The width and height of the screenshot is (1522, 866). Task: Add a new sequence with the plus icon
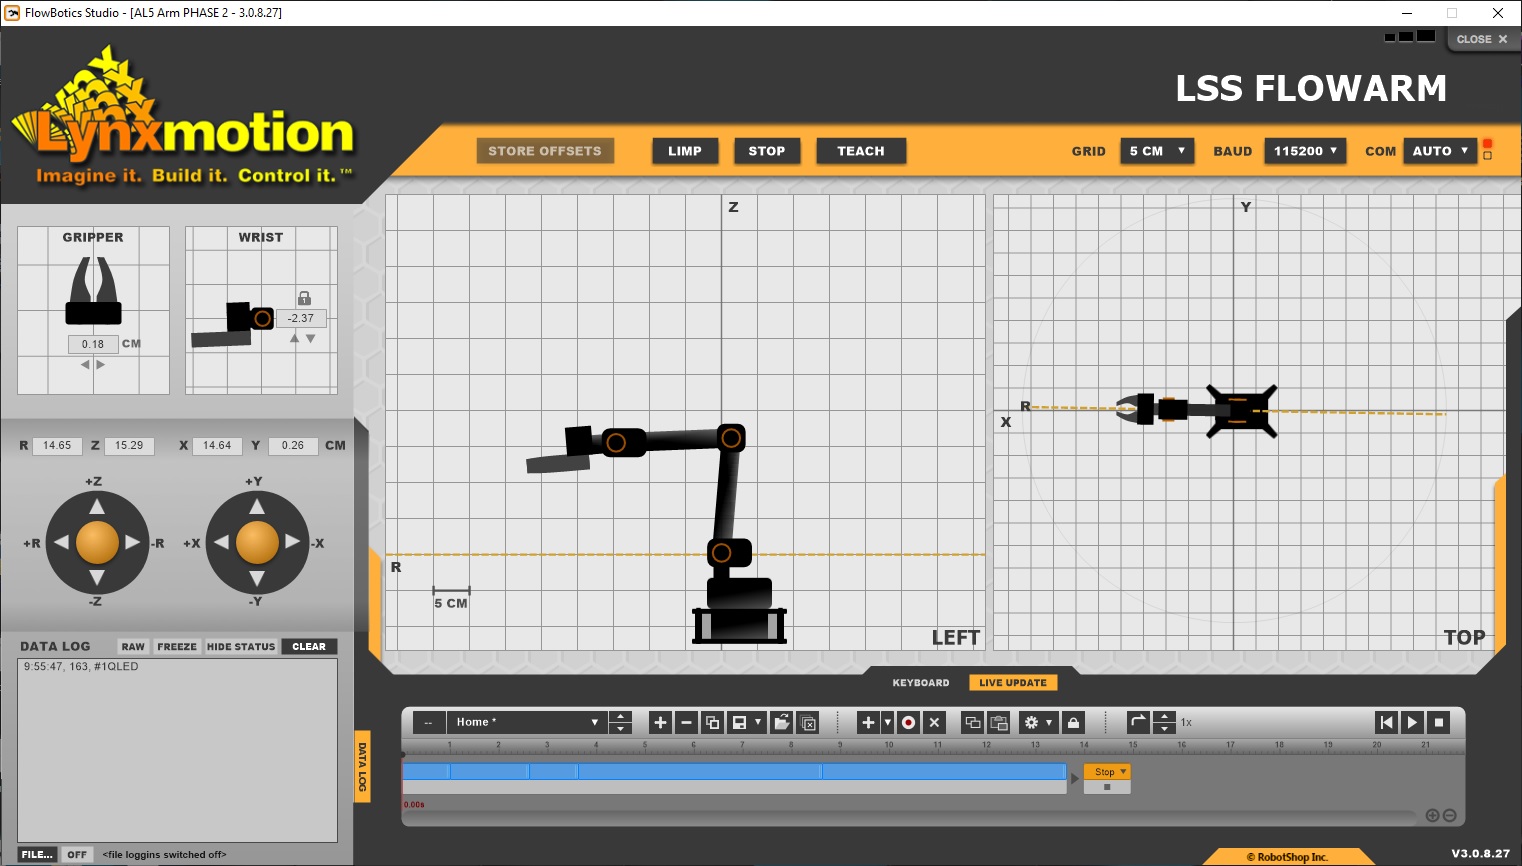660,722
